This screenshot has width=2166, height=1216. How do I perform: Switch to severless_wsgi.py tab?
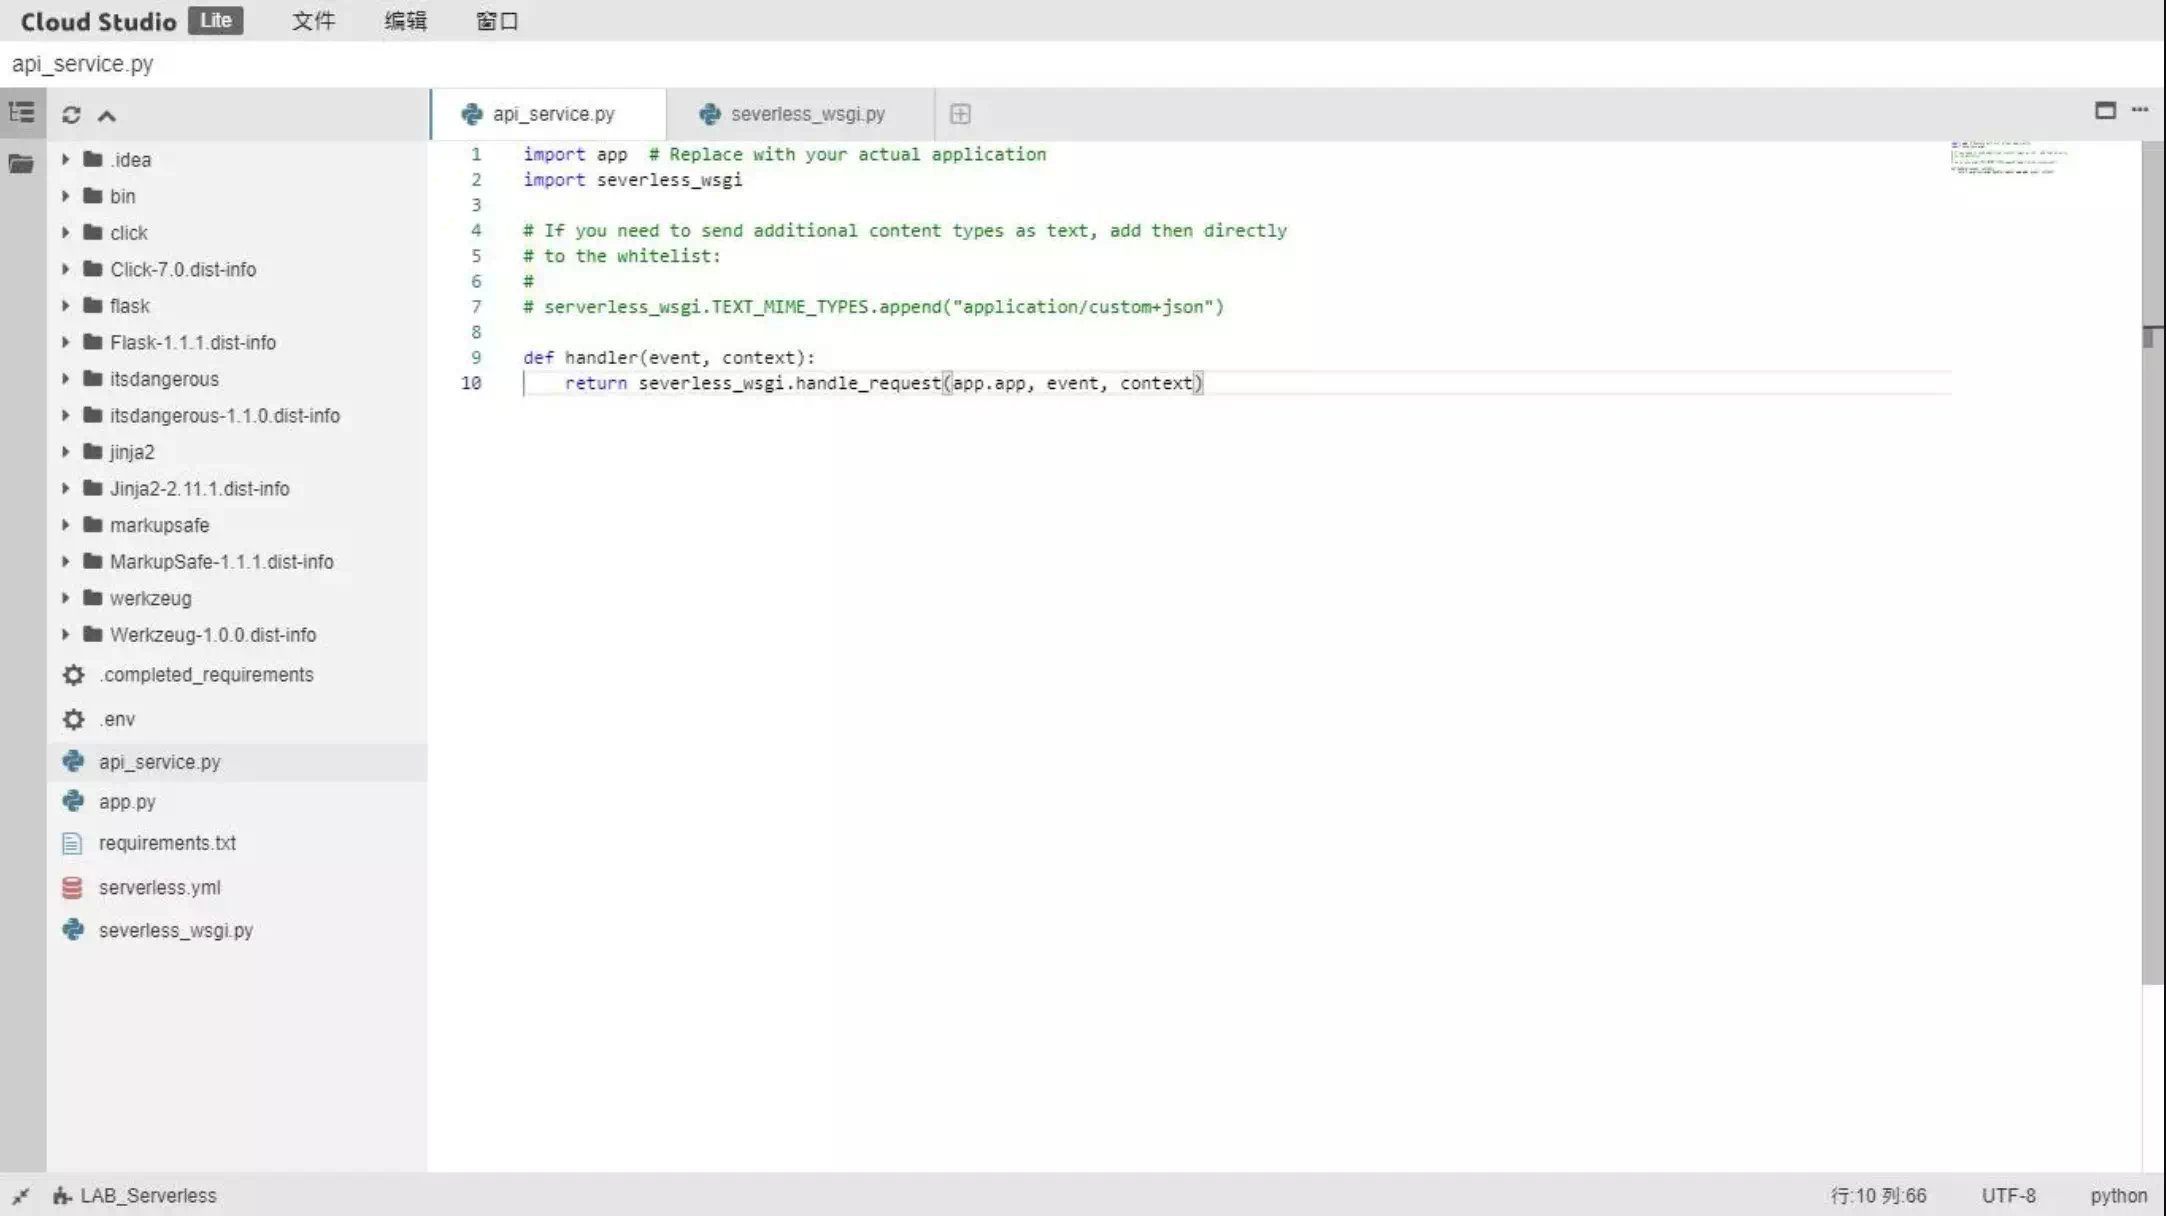(800, 114)
